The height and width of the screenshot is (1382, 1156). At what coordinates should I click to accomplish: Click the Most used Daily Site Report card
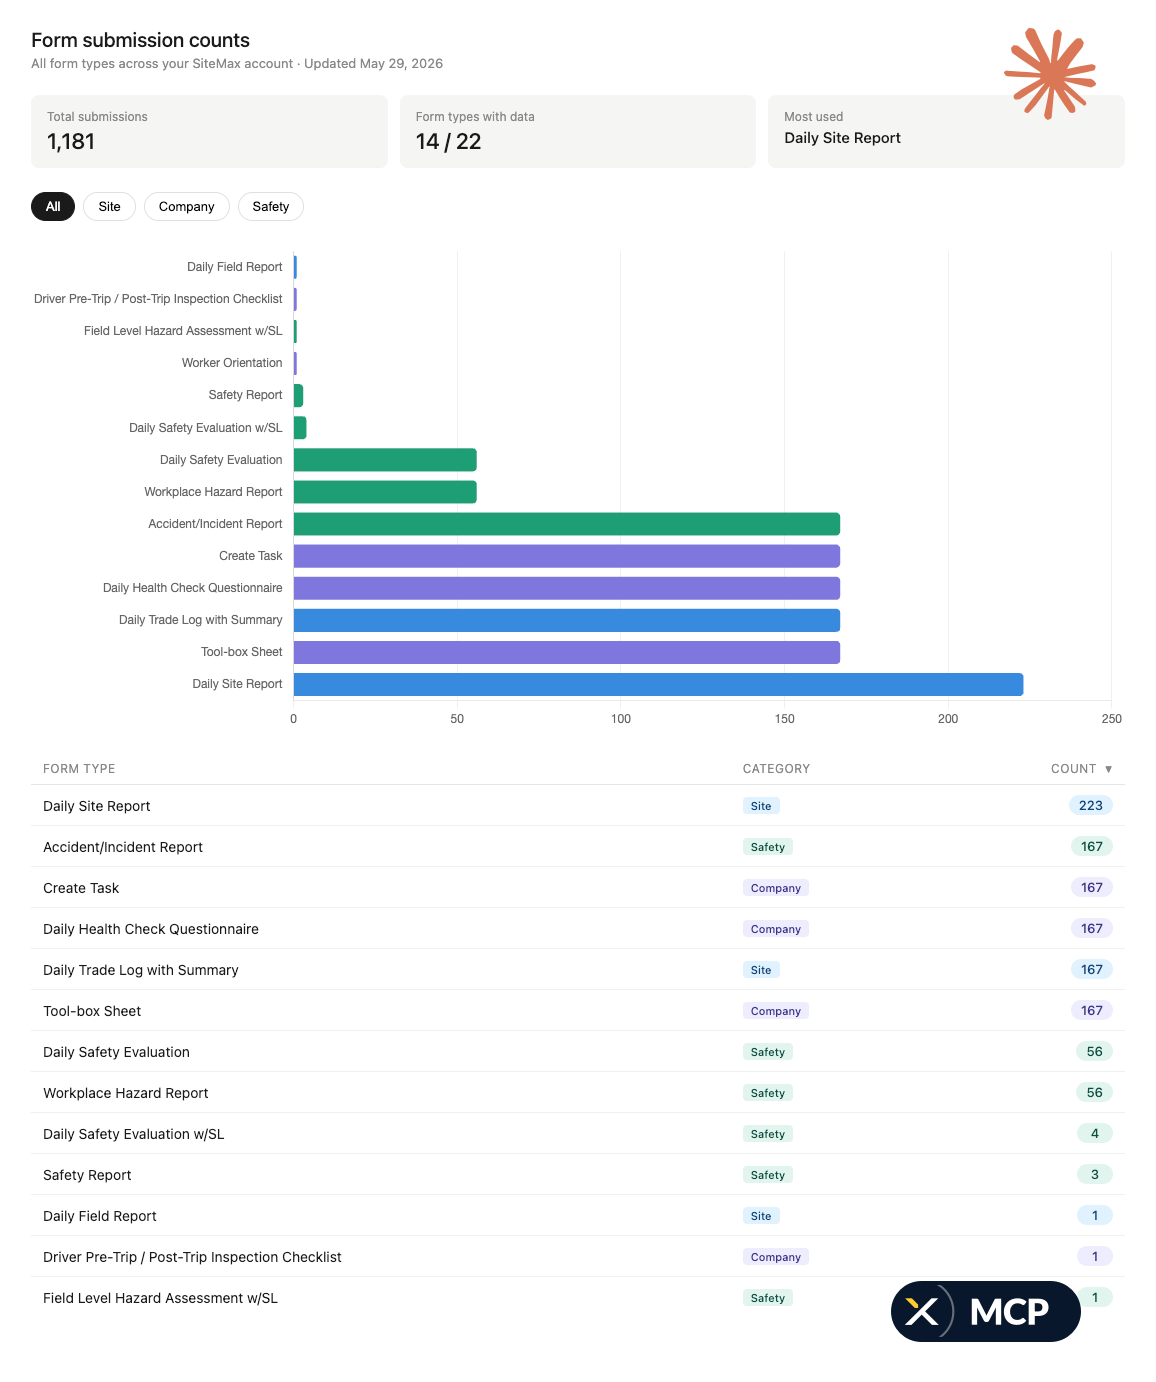click(x=946, y=131)
